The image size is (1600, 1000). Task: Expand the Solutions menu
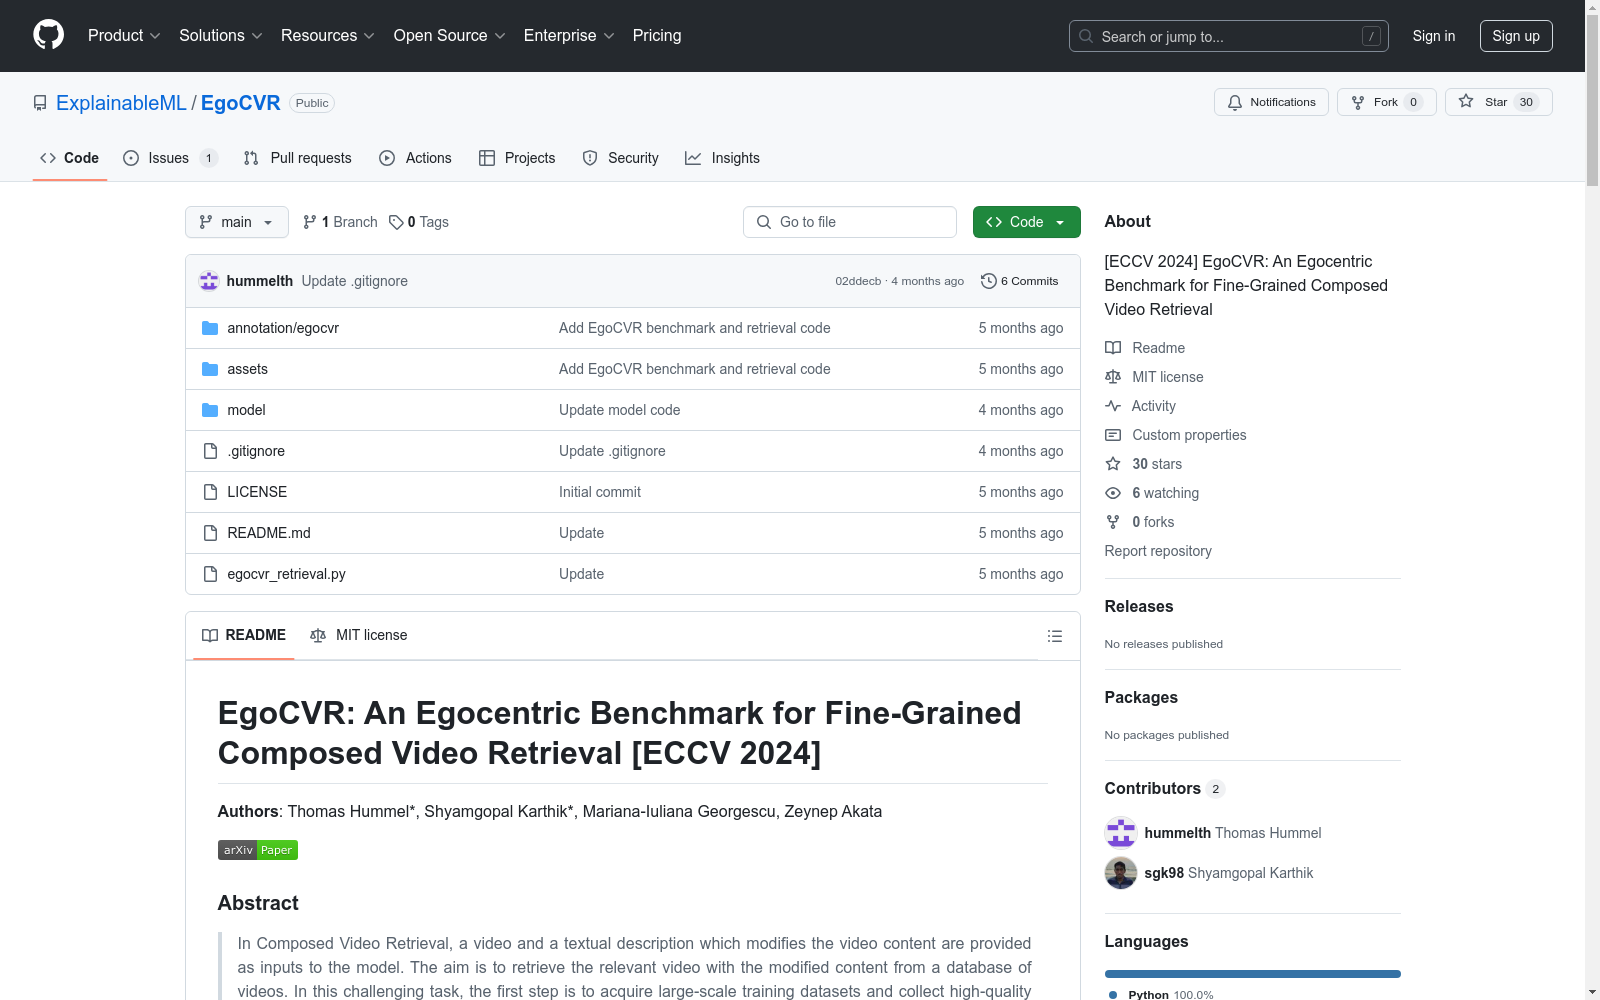(x=220, y=35)
